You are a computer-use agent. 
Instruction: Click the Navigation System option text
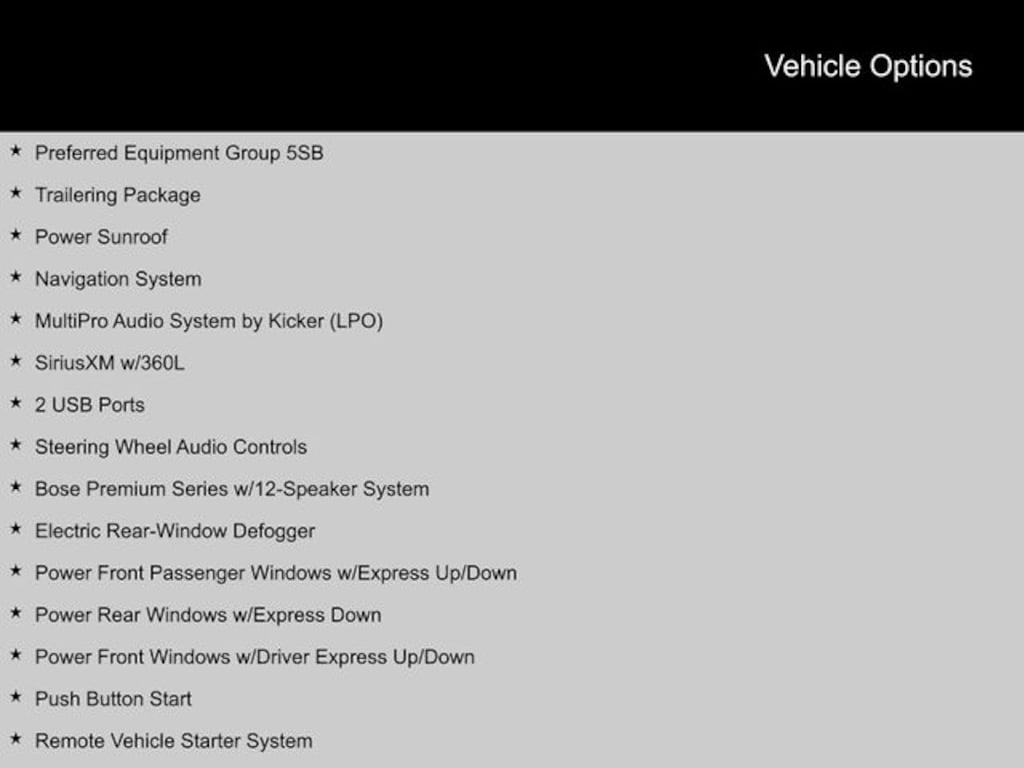click(x=118, y=279)
